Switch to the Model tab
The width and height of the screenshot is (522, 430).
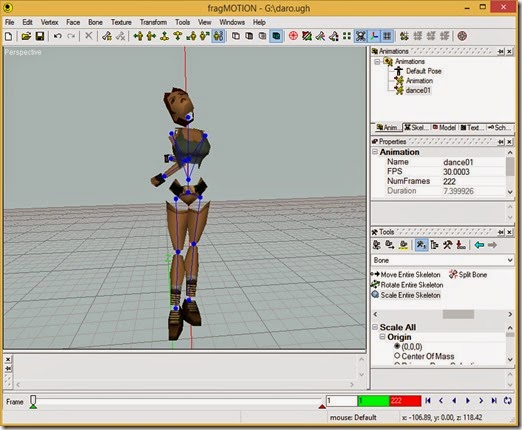(444, 127)
